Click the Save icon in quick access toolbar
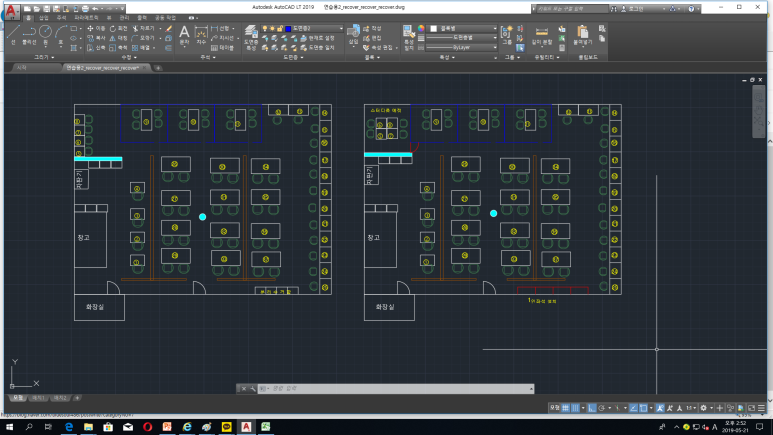 point(46,9)
